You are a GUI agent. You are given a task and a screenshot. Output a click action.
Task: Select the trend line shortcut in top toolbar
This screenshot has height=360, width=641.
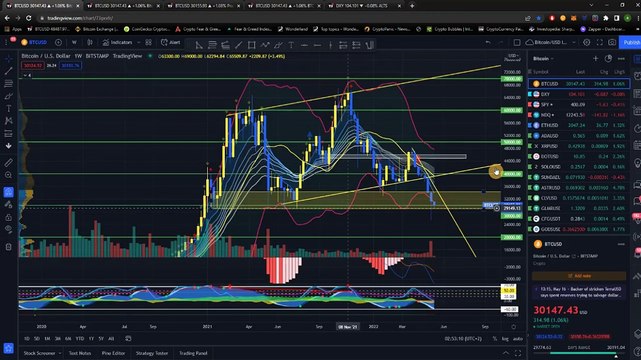(x=238, y=45)
